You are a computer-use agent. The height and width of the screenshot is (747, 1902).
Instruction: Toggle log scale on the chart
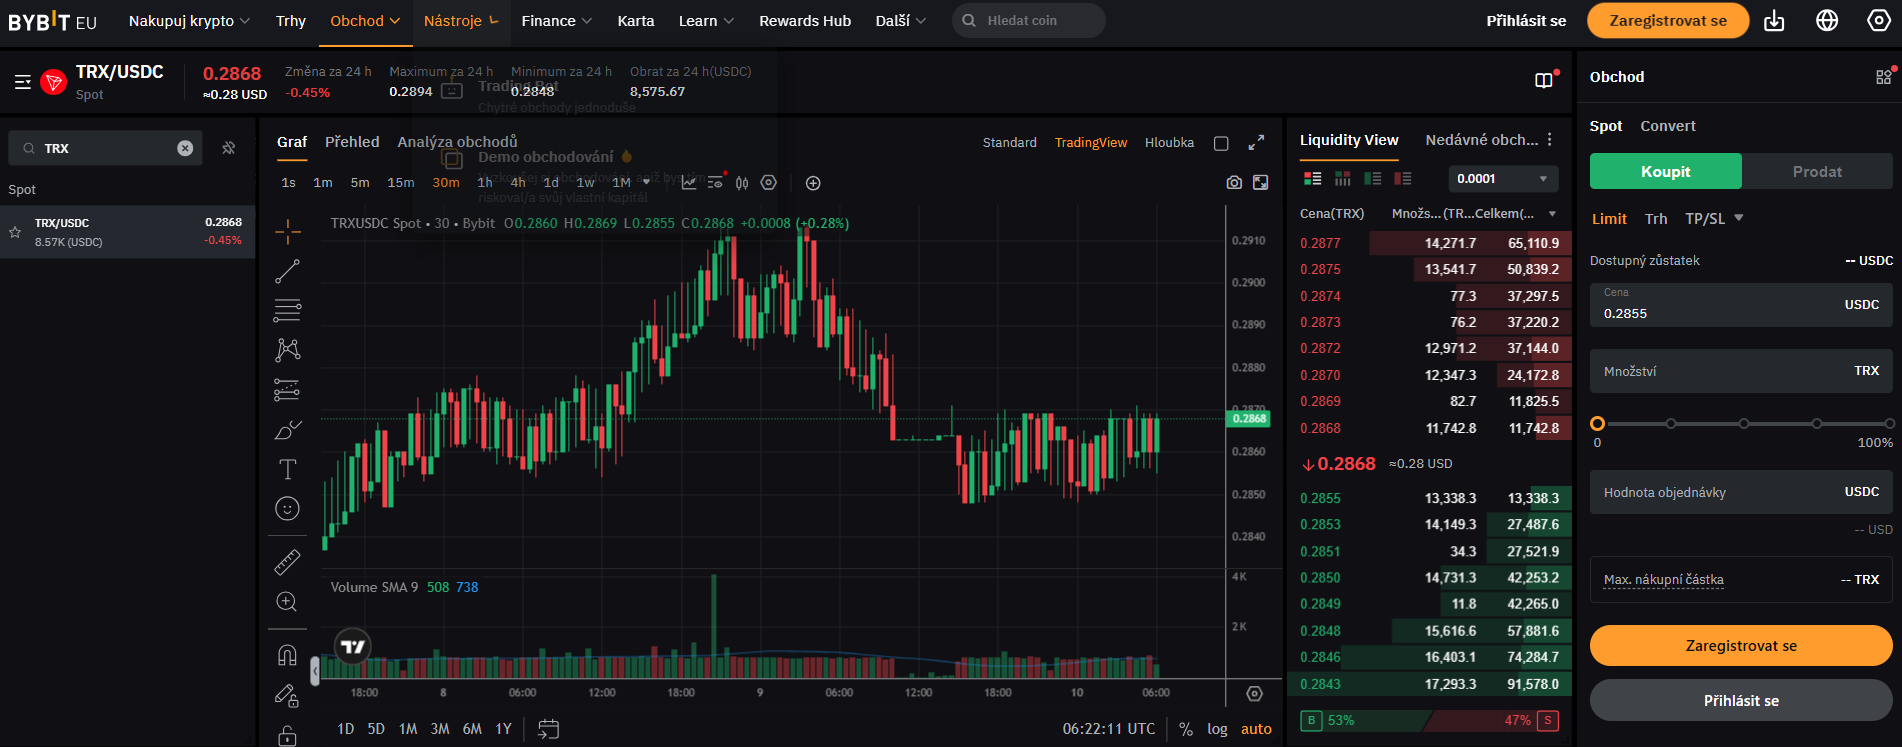click(x=1216, y=729)
